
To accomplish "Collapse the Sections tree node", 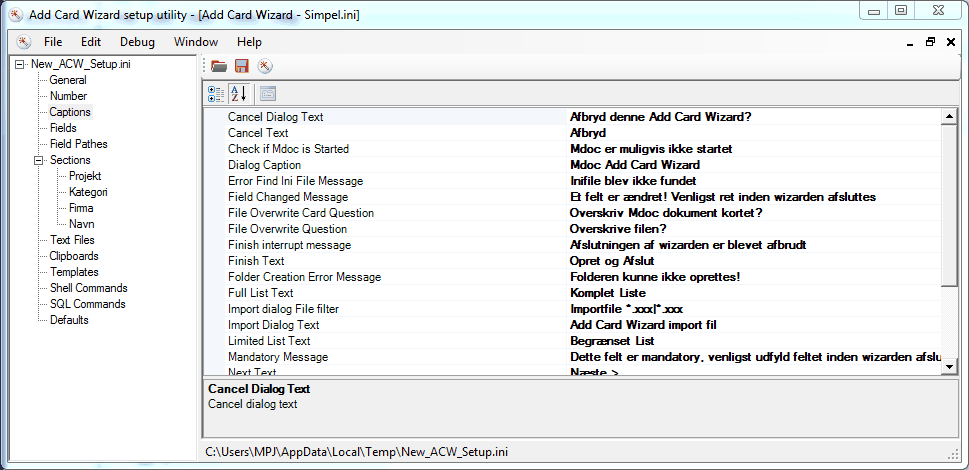I will [x=39, y=160].
